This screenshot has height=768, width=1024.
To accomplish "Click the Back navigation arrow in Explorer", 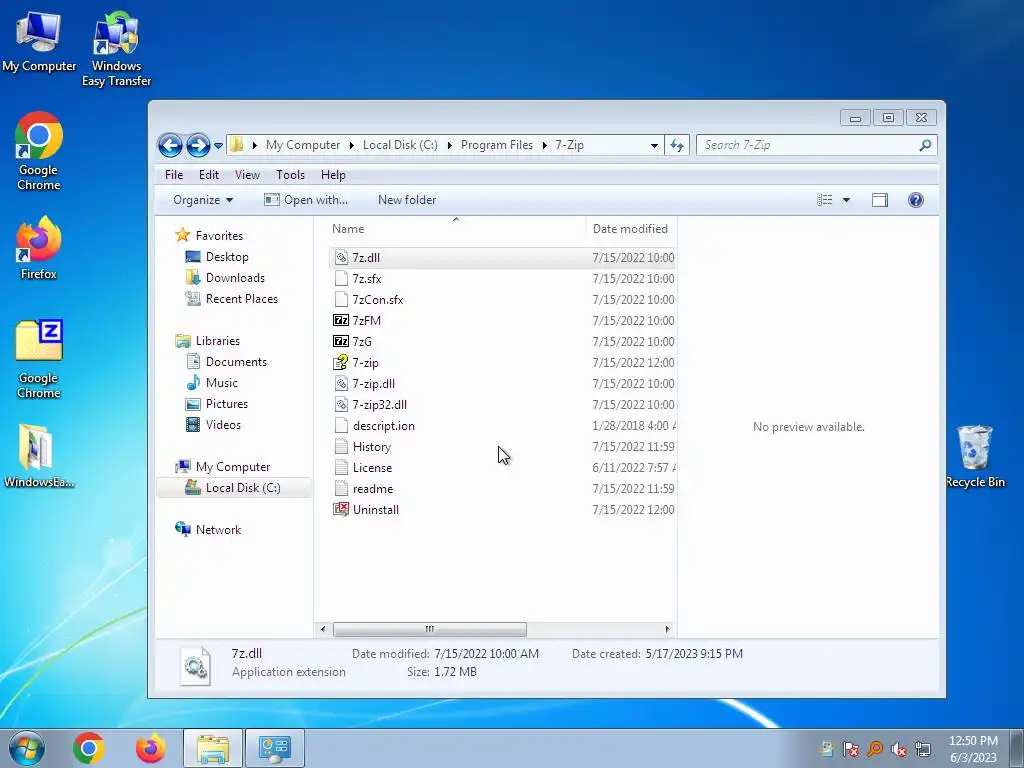I will (170, 145).
